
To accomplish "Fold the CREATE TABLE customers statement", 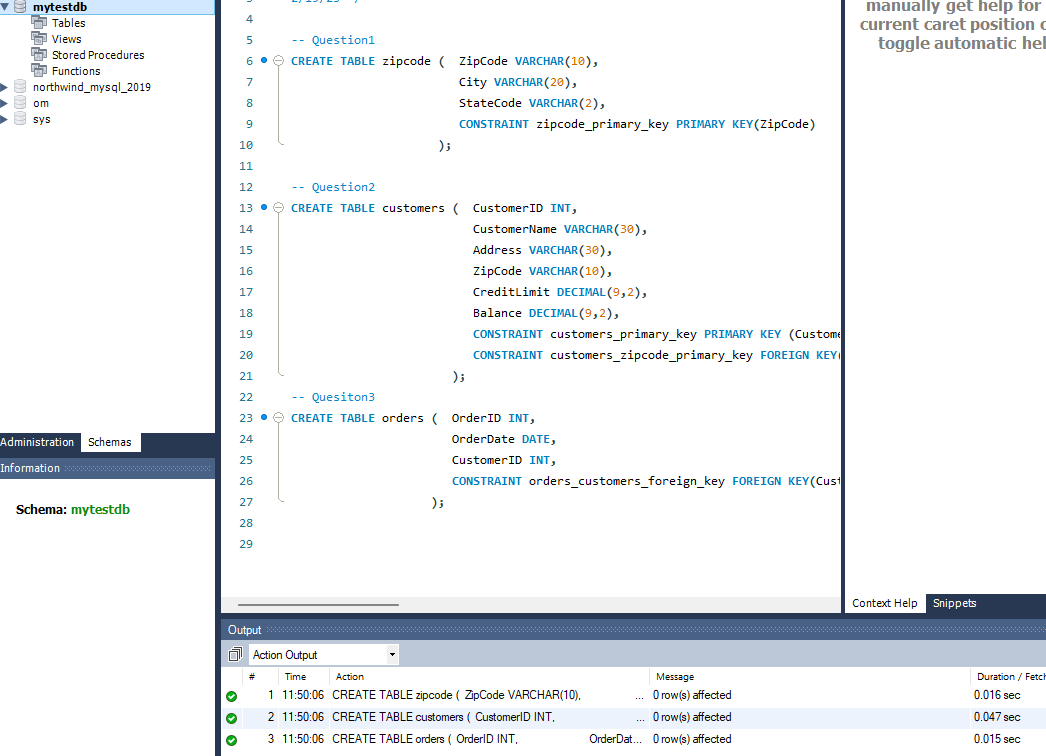I will 279,208.
